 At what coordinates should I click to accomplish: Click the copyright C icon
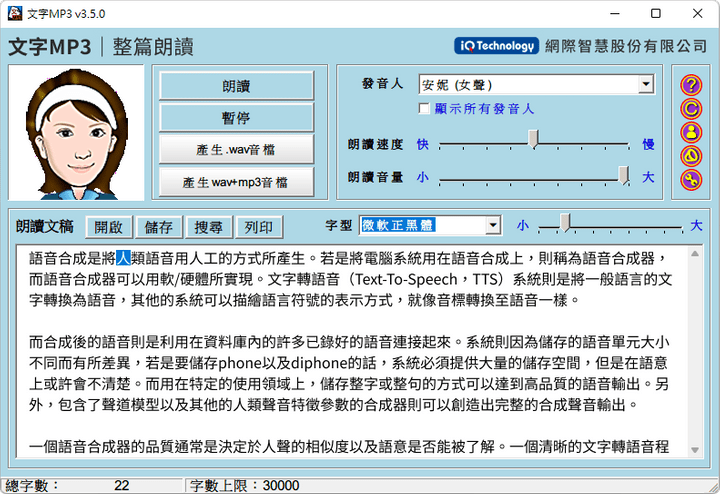tap(691, 109)
